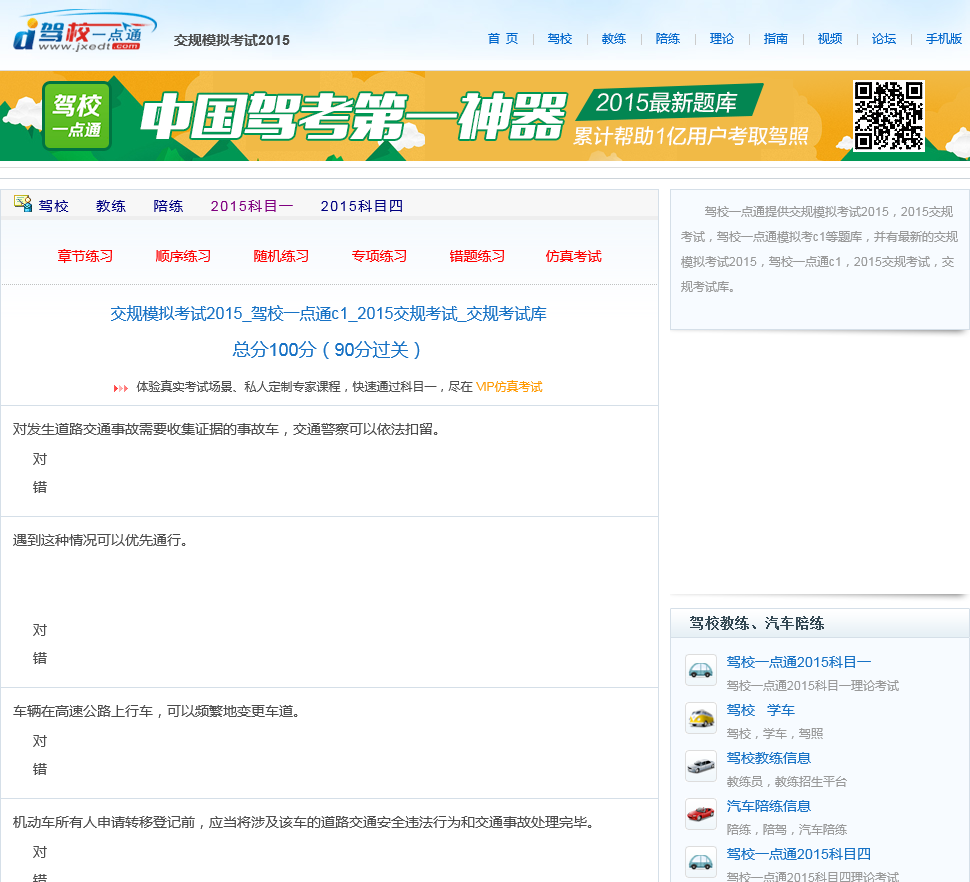Click the QR code in the banner

889,116
